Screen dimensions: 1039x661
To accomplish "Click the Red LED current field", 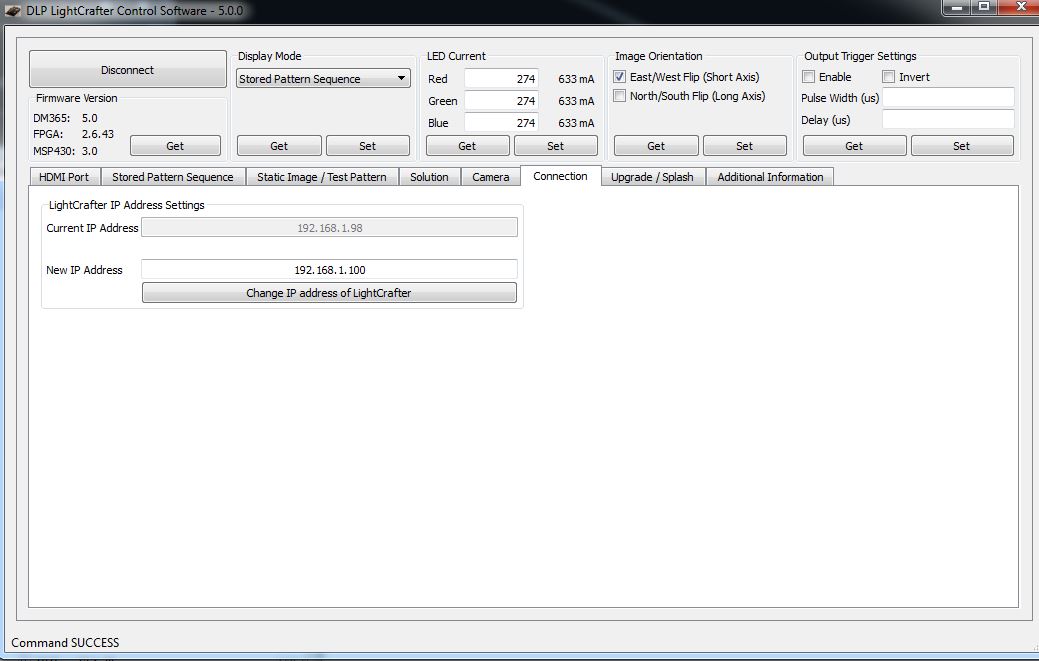I will pos(501,78).
